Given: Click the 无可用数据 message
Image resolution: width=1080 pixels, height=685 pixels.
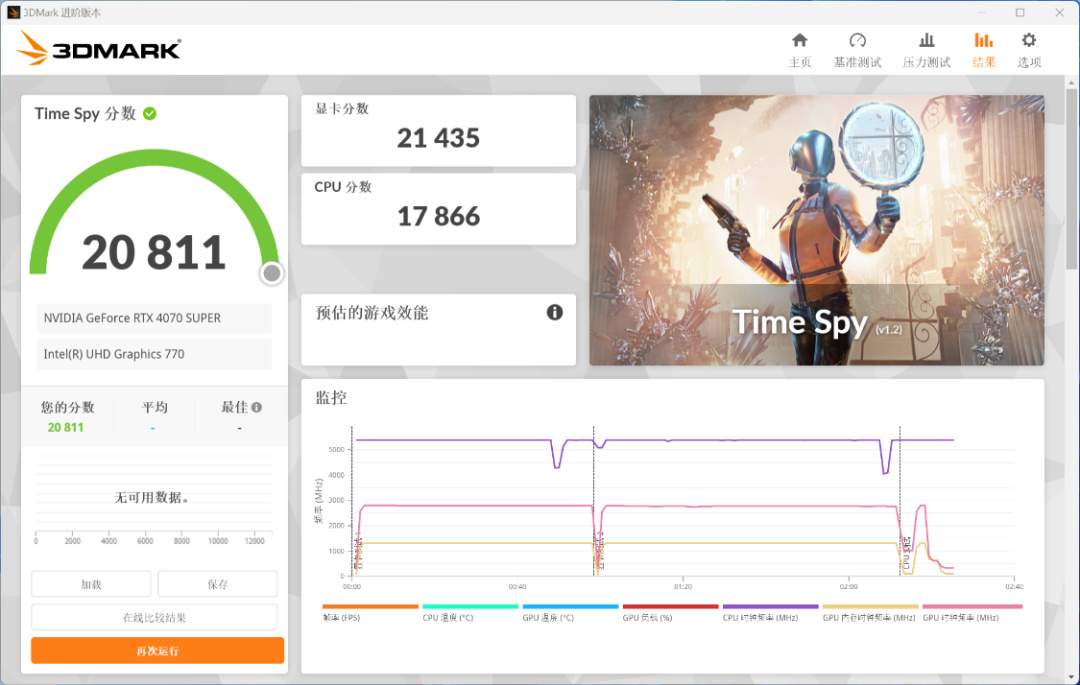Looking at the screenshot, I should (x=152, y=497).
